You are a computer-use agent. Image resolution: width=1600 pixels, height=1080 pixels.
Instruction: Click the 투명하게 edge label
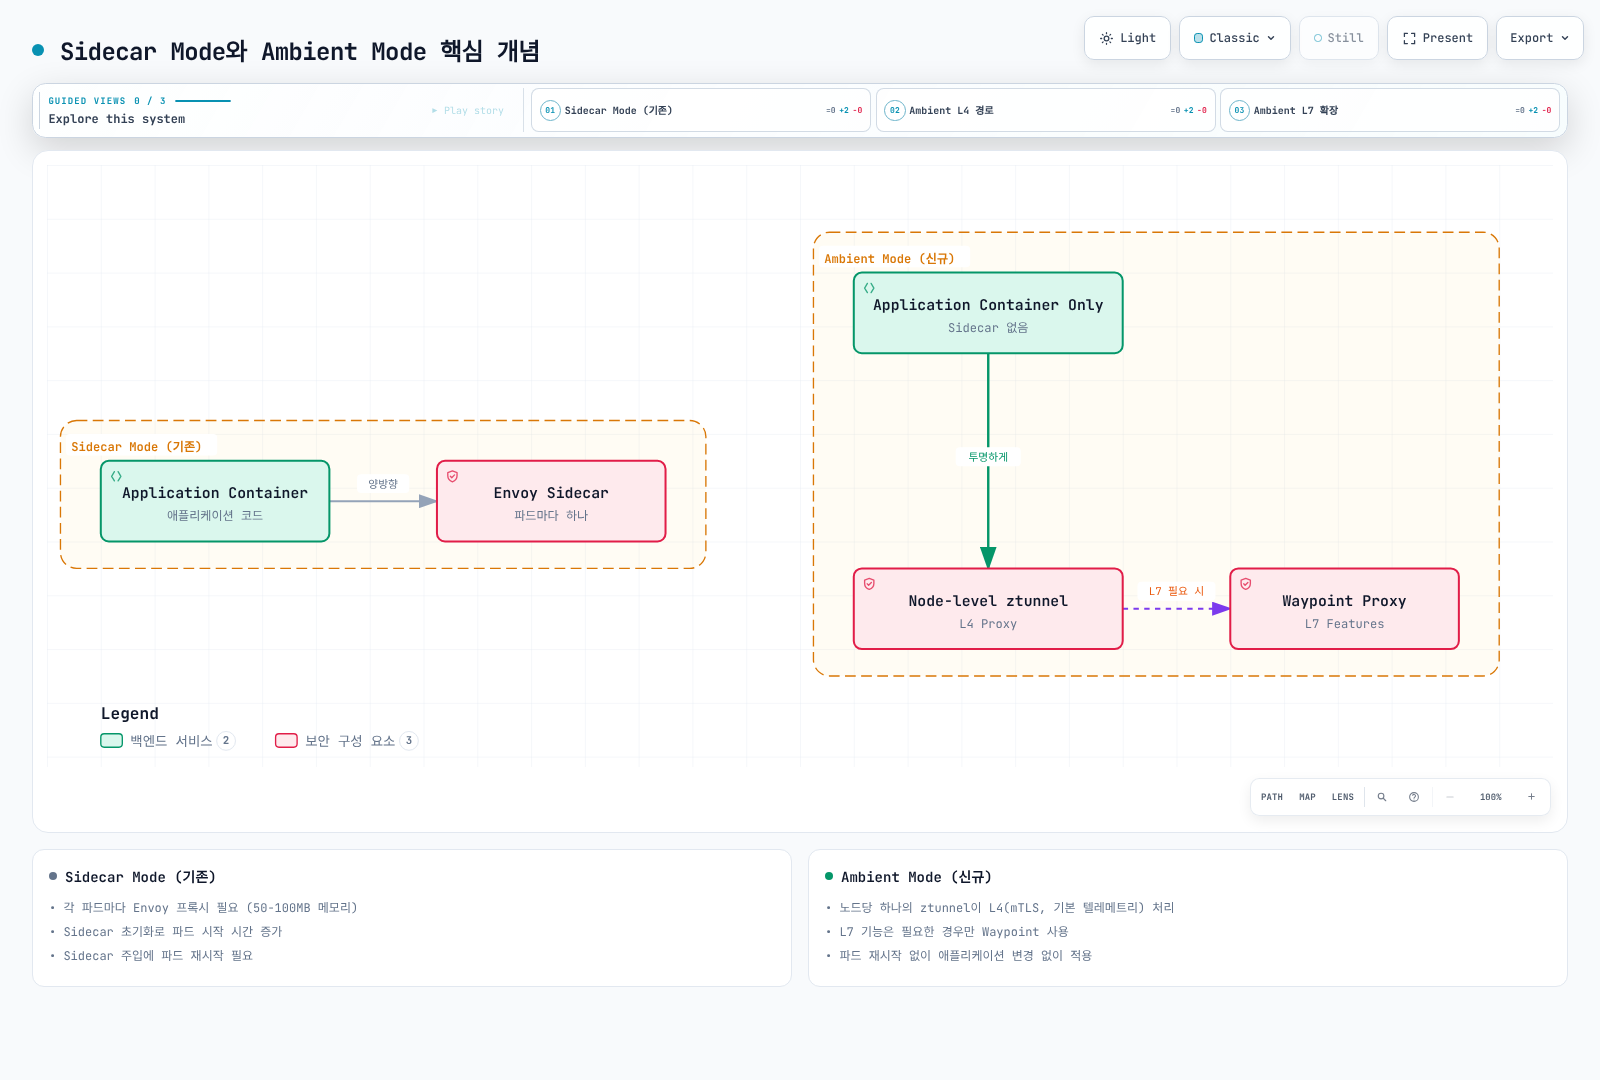pyautogui.click(x=988, y=457)
